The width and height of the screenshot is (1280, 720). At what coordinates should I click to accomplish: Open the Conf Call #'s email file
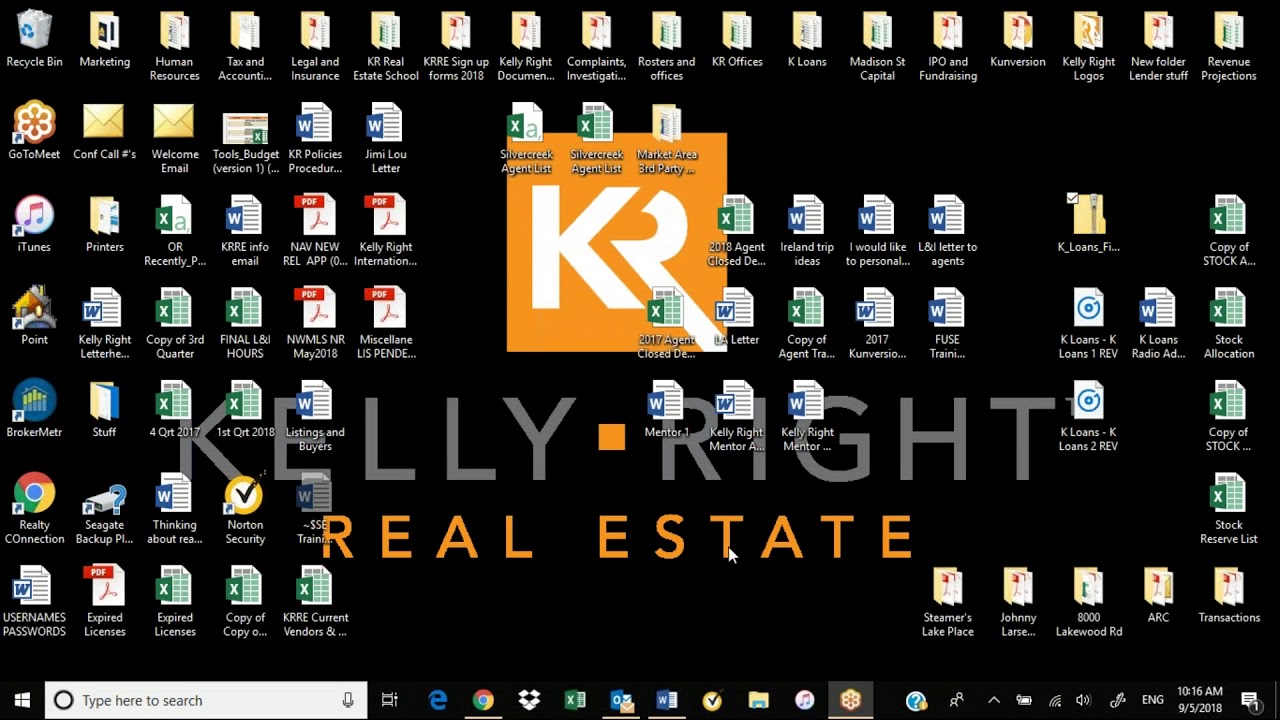(x=104, y=131)
